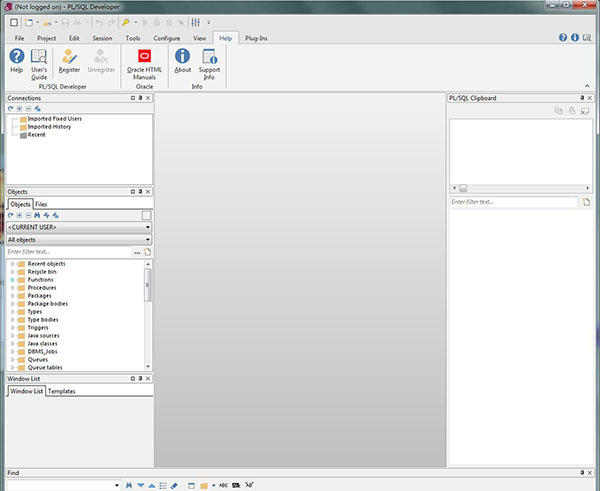600x491 pixels.
Task: Toggle the square box in Objects toolbar
Action: coord(146,215)
